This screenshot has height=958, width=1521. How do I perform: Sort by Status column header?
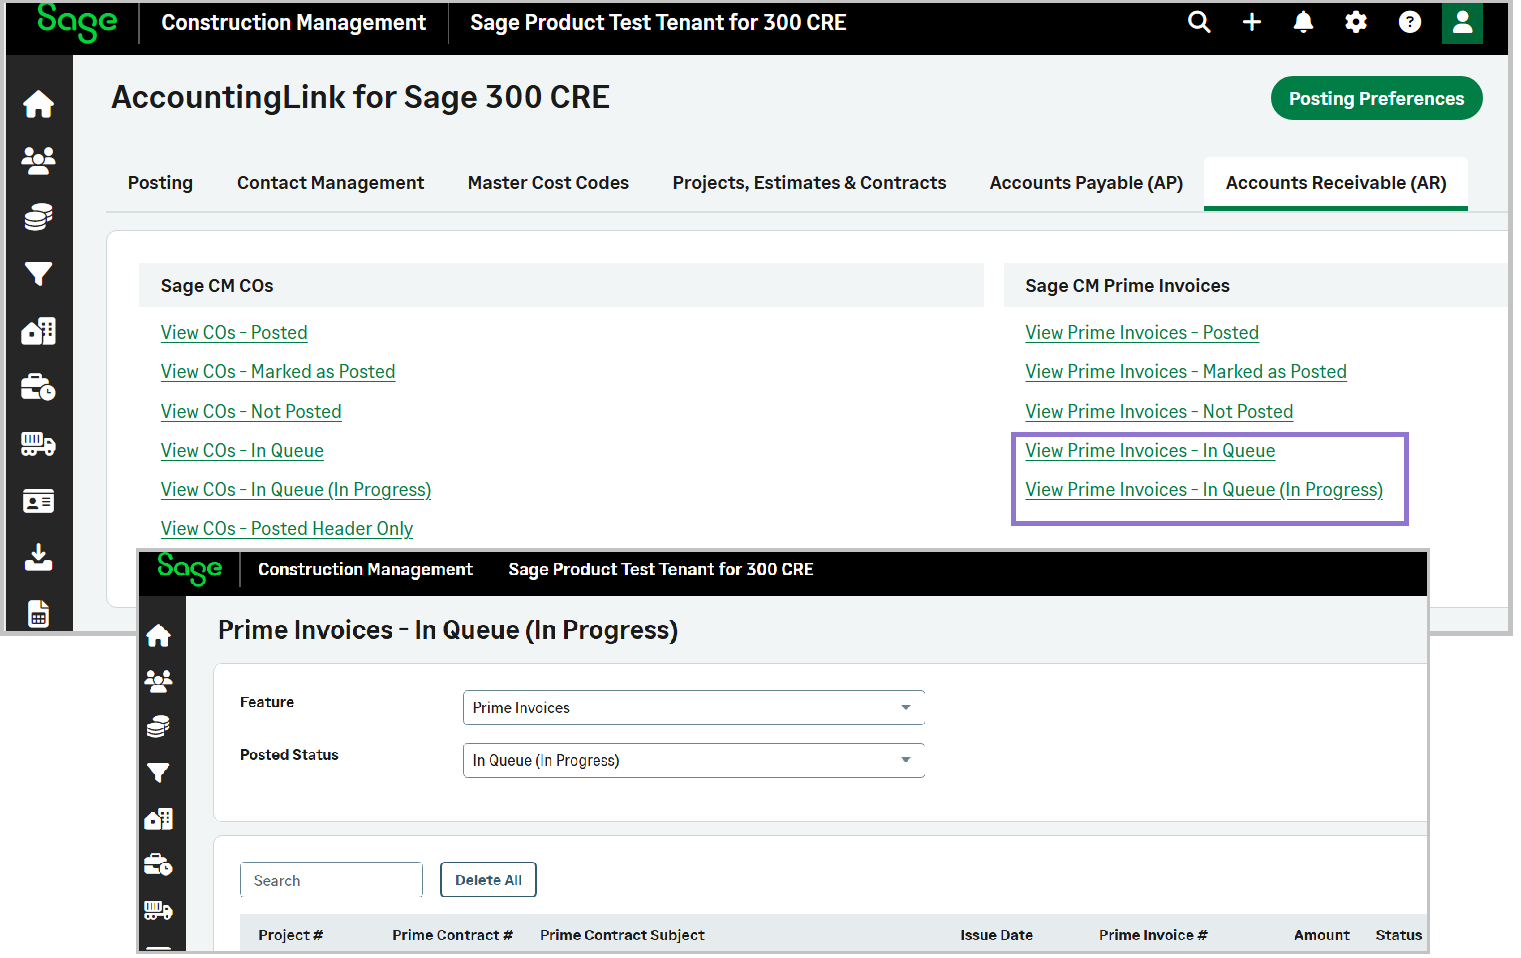pyautogui.click(x=1398, y=936)
